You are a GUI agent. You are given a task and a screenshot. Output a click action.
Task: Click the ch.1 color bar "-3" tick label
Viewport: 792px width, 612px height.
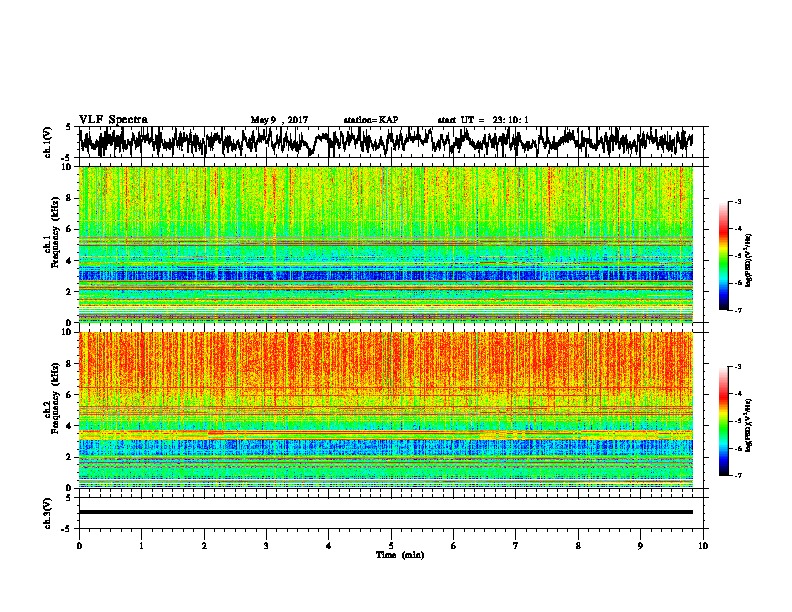738,201
